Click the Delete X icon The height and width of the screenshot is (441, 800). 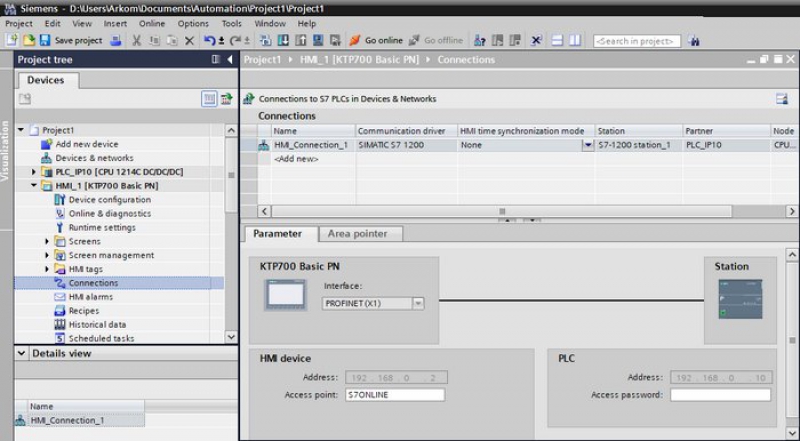(x=189, y=40)
